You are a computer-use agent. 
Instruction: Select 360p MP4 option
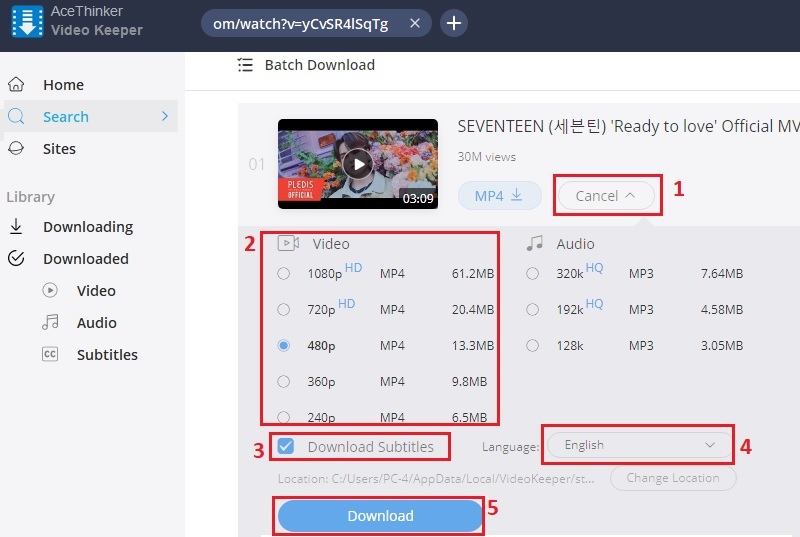tap(284, 381)
